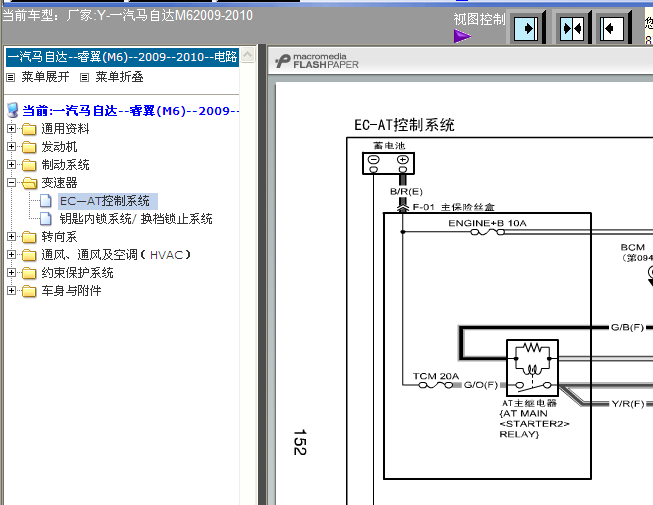Click the EC-AT控制系统 diagram title

[404, 125]
